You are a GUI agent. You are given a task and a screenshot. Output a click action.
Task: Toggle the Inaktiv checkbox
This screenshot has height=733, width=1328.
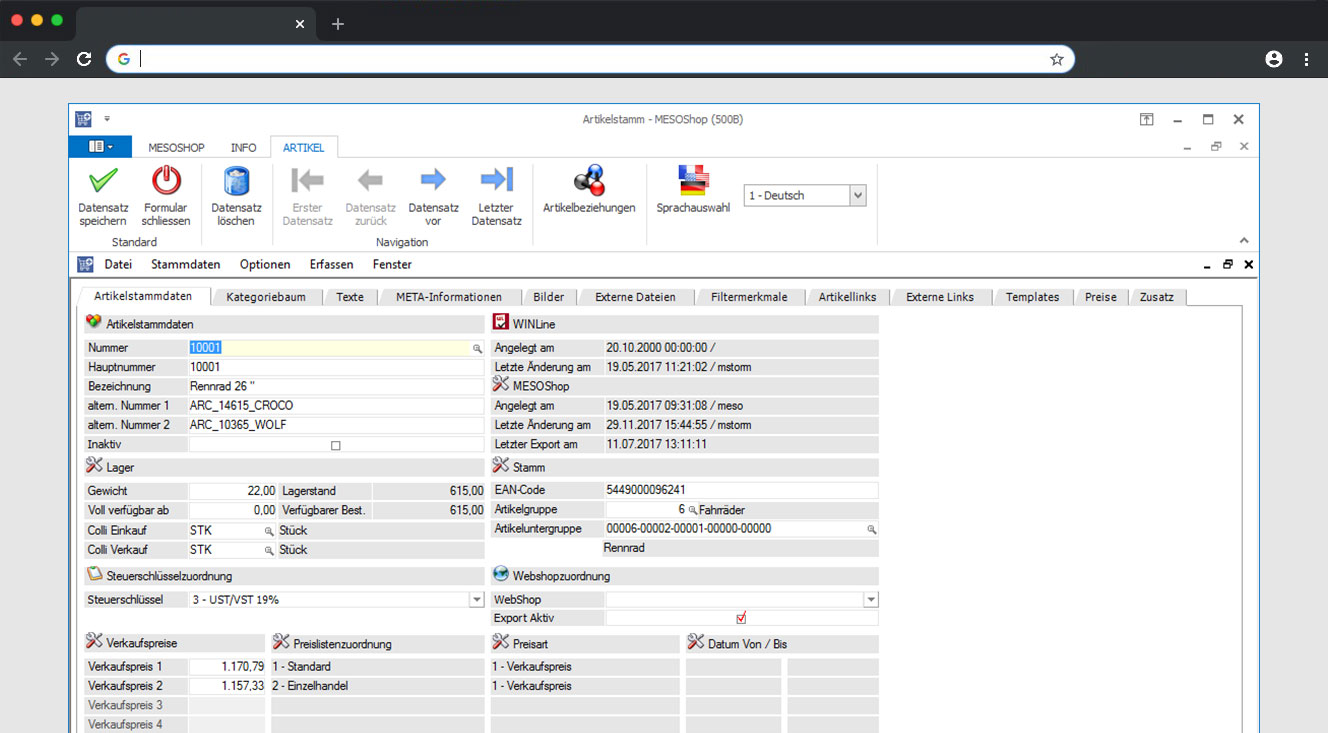coord(336,445)
